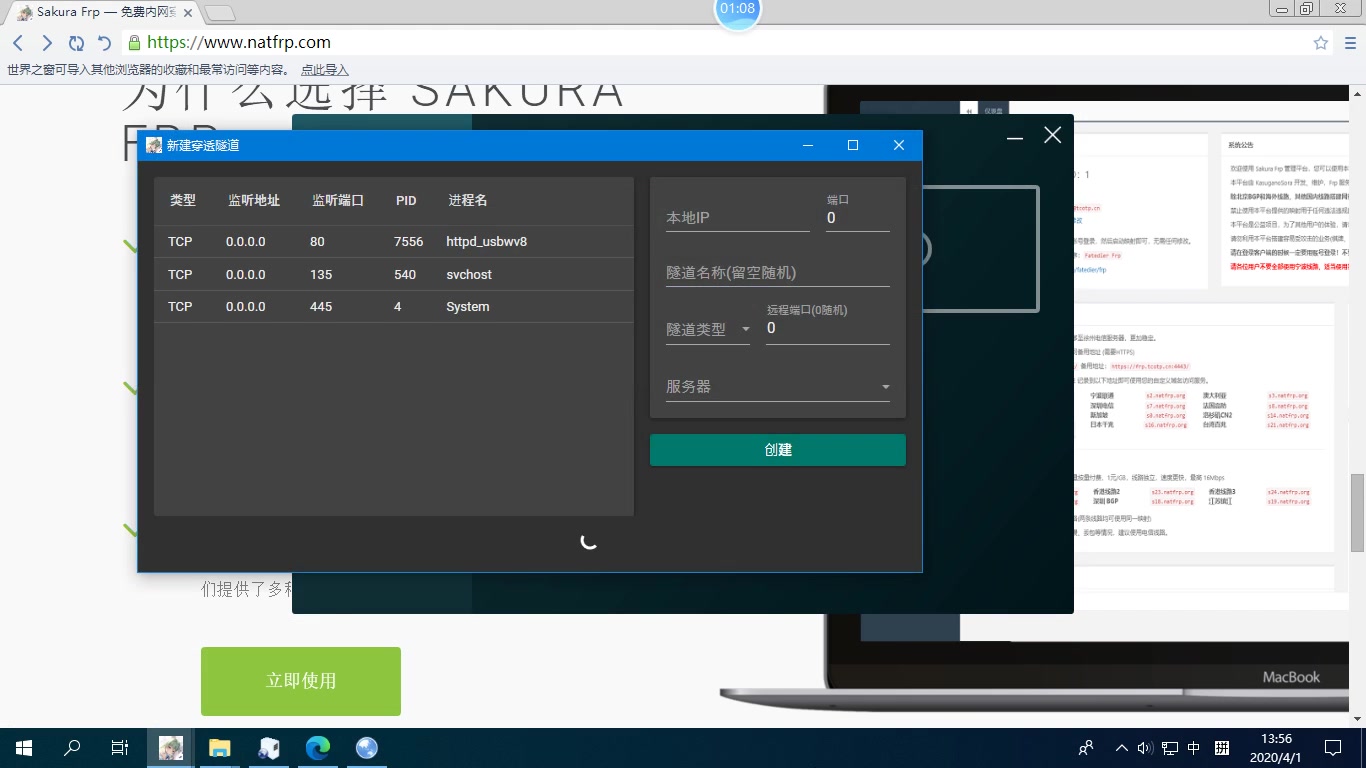Click the taskbar icon left of Edge
1366x768 pixels.
click(x=268, y=748)
